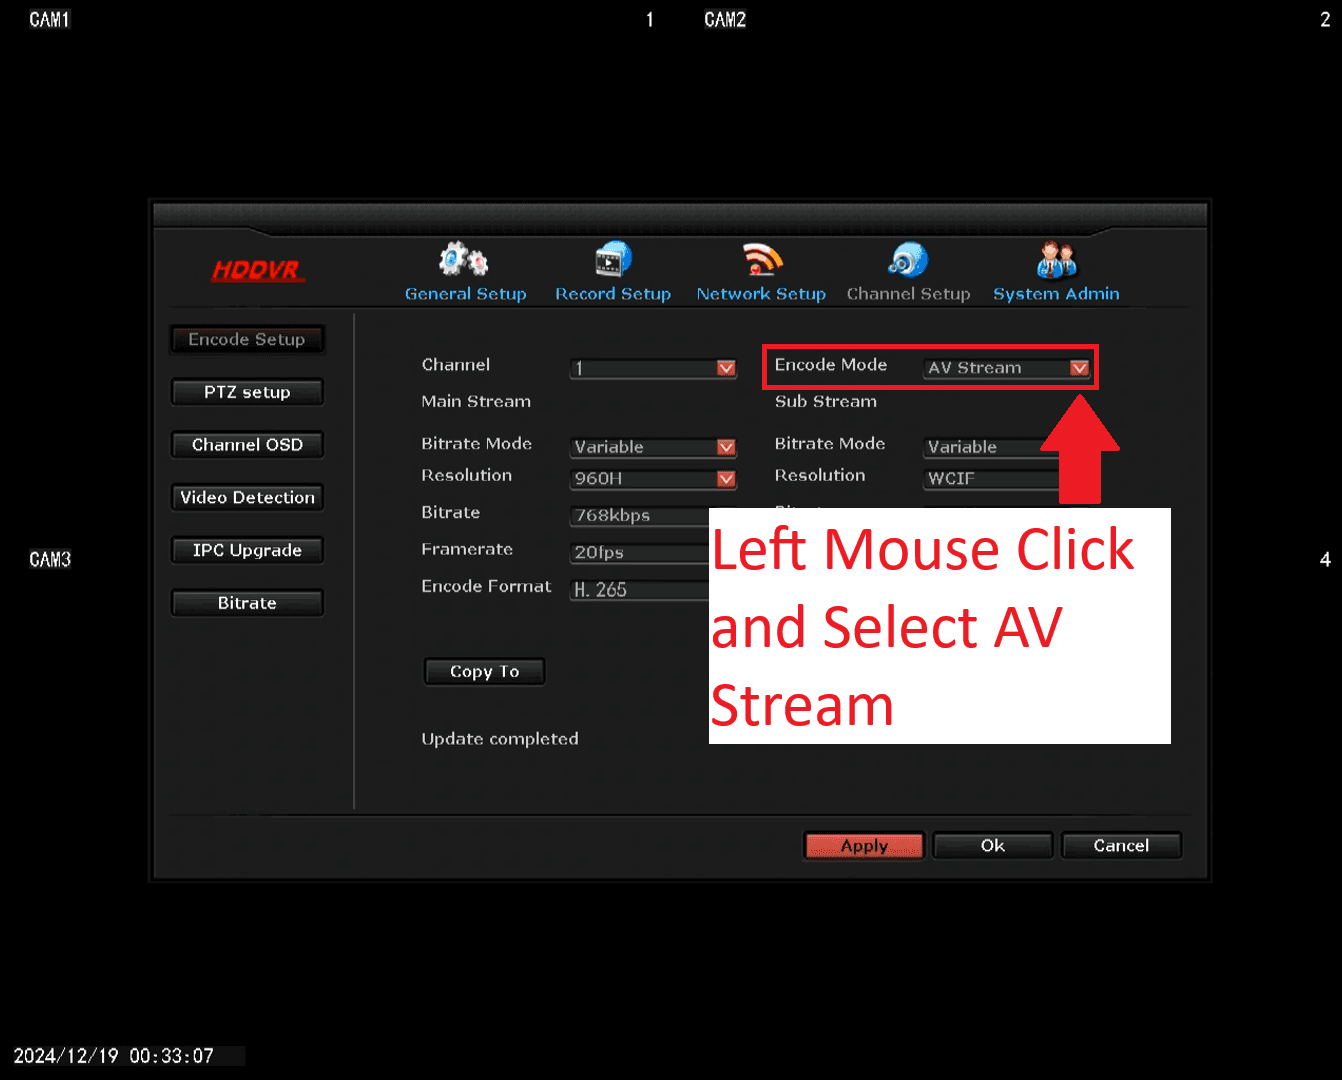Viewport: 1342px width, 1080px height.
Task: Expand Main Stream Bitrate Mode dropdown arrow
Action: tap(726, 447)
